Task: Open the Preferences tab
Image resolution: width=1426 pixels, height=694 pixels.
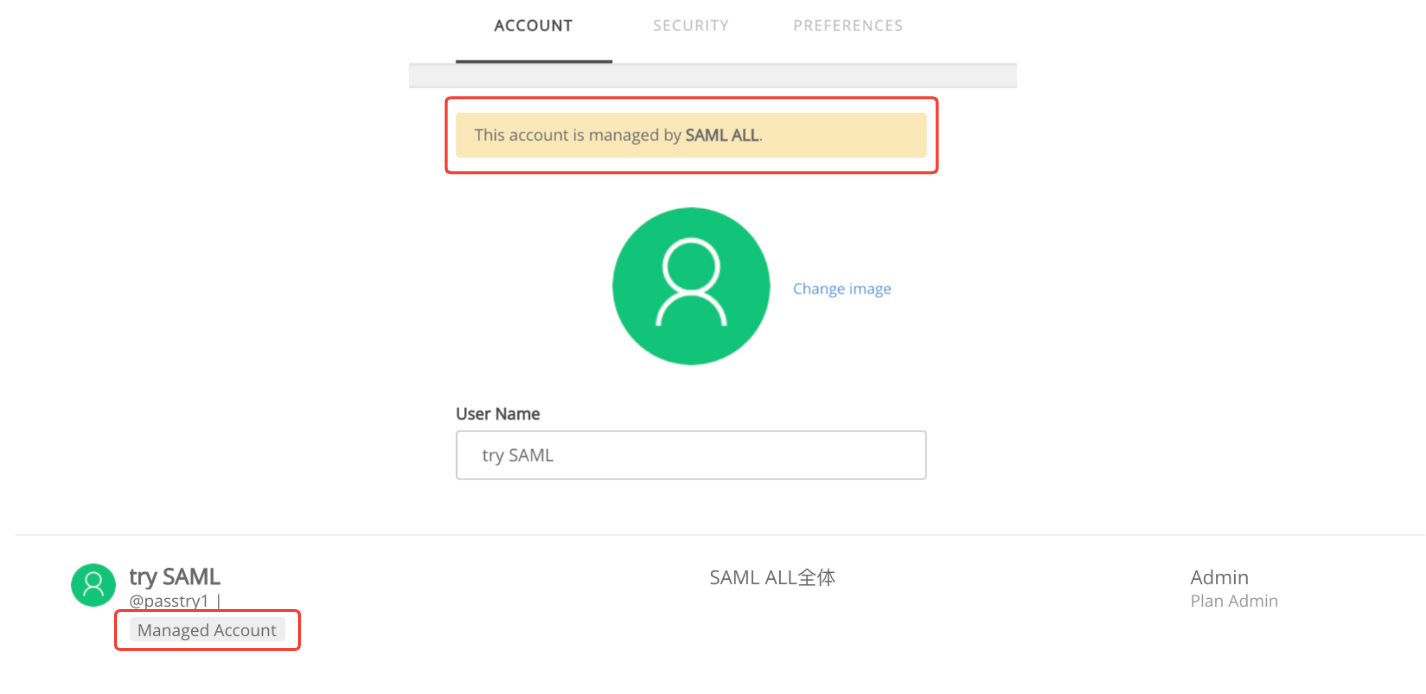Action: point(848,26)
